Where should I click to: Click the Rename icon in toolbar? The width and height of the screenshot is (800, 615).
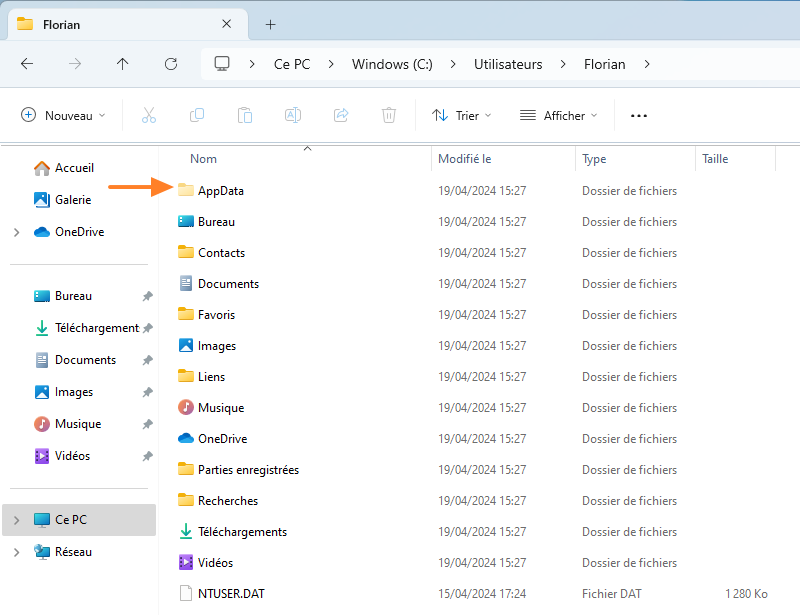click(x=293, y=116)
